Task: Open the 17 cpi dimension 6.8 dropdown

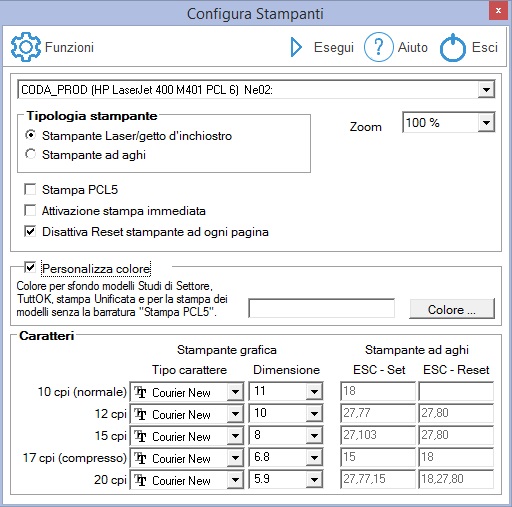Action: [x=314, y=458]
